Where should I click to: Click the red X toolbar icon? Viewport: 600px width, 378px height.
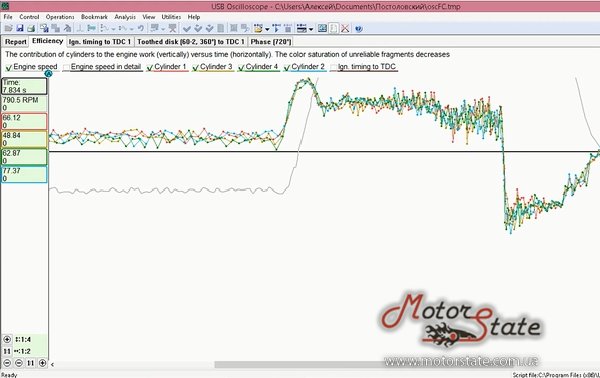[x=345, y=28]
